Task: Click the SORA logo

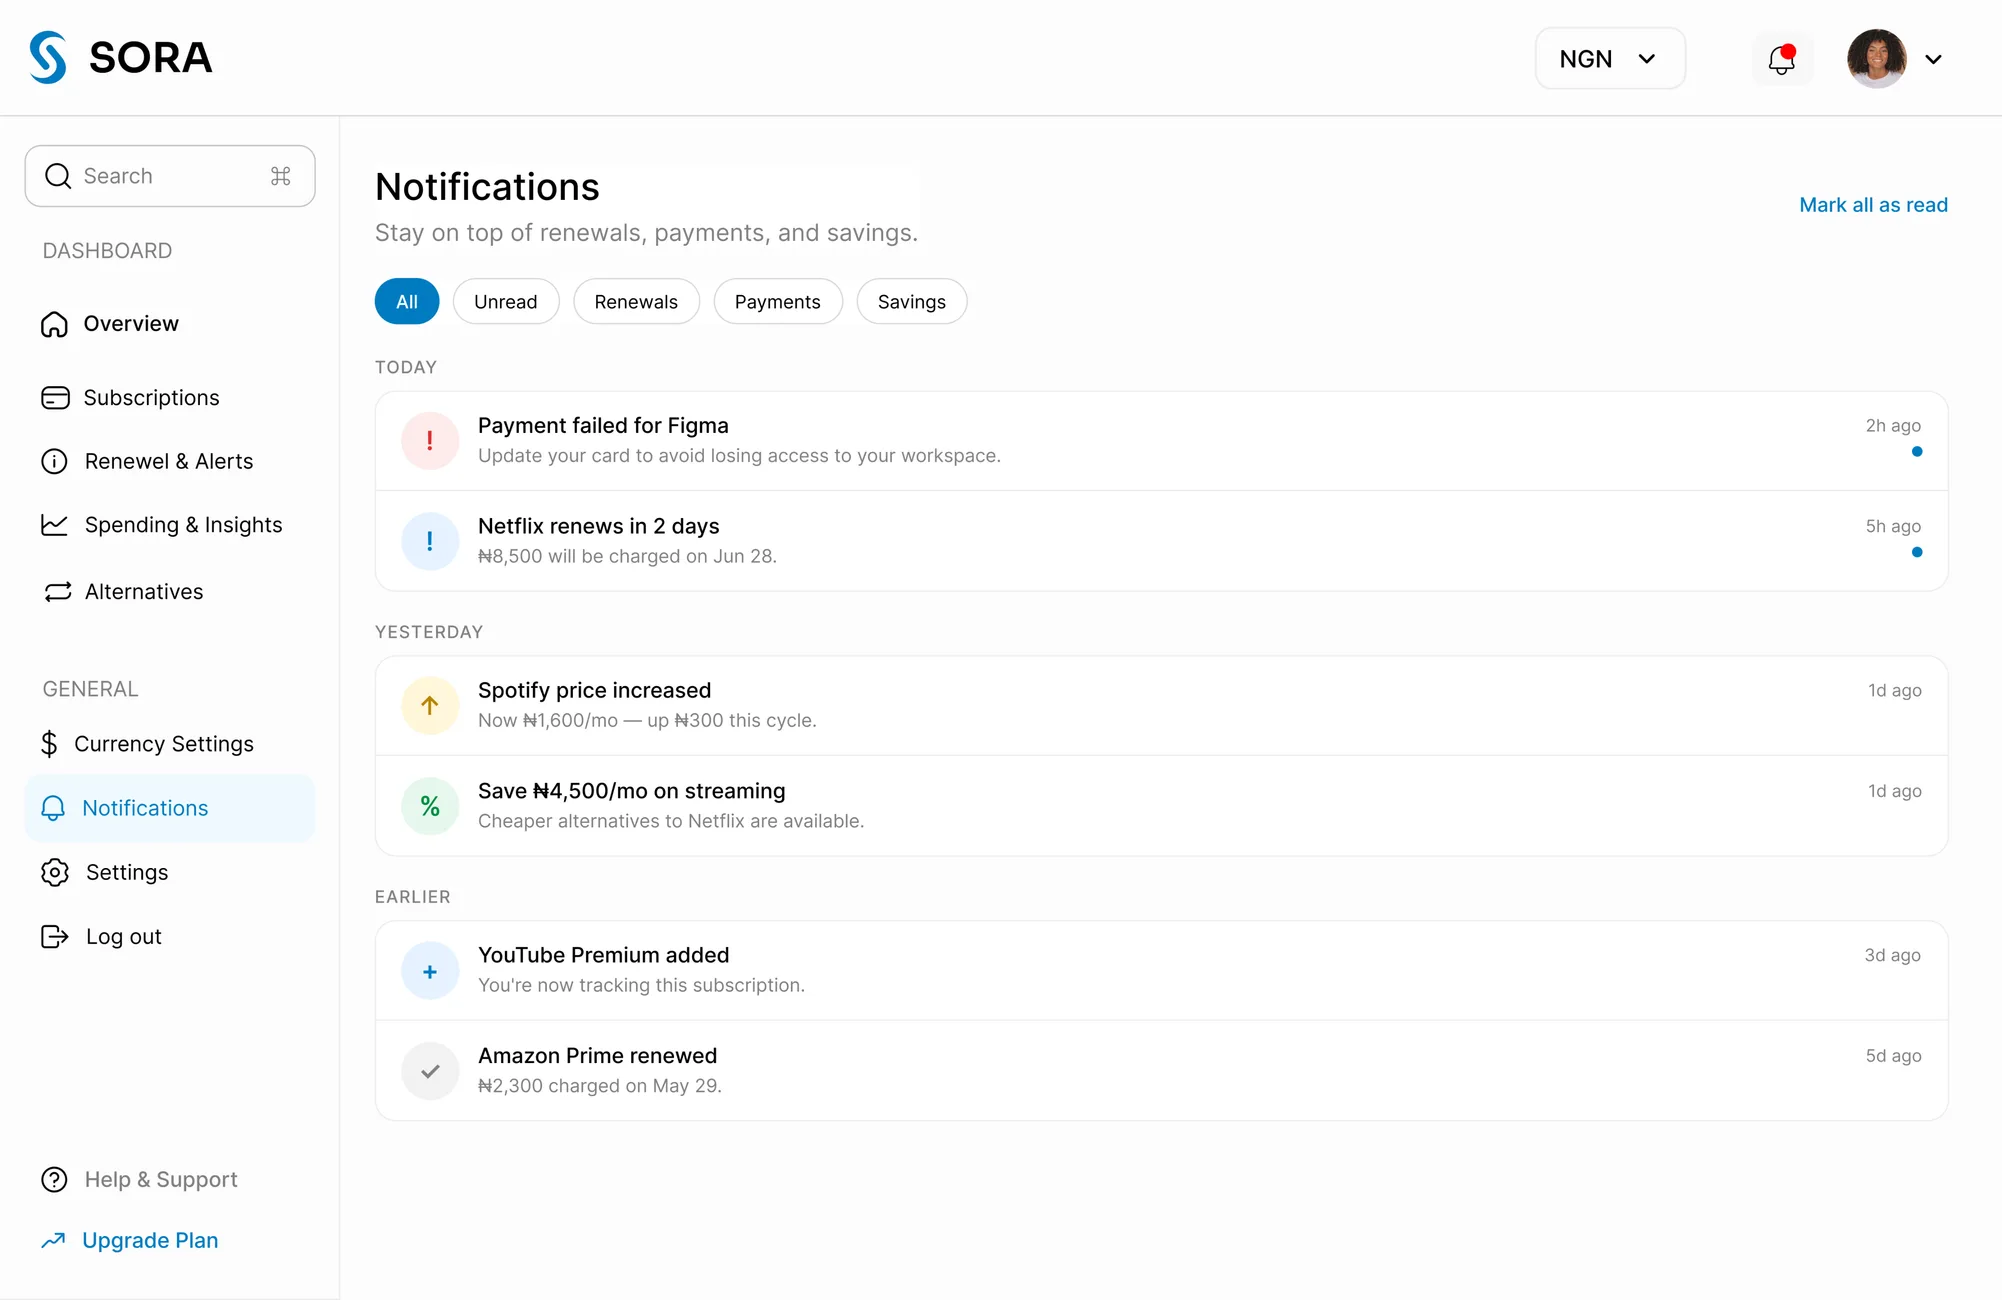Action: tap(121, 57)
